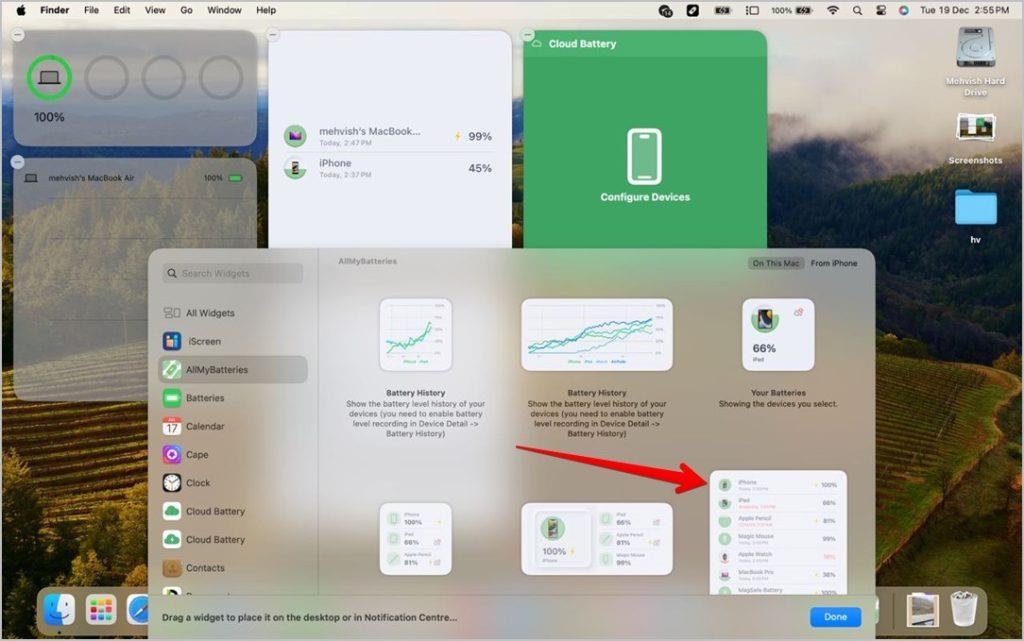
Task: Select the medium 100% iPhone widget thumbnail
Action: [596, 539]
